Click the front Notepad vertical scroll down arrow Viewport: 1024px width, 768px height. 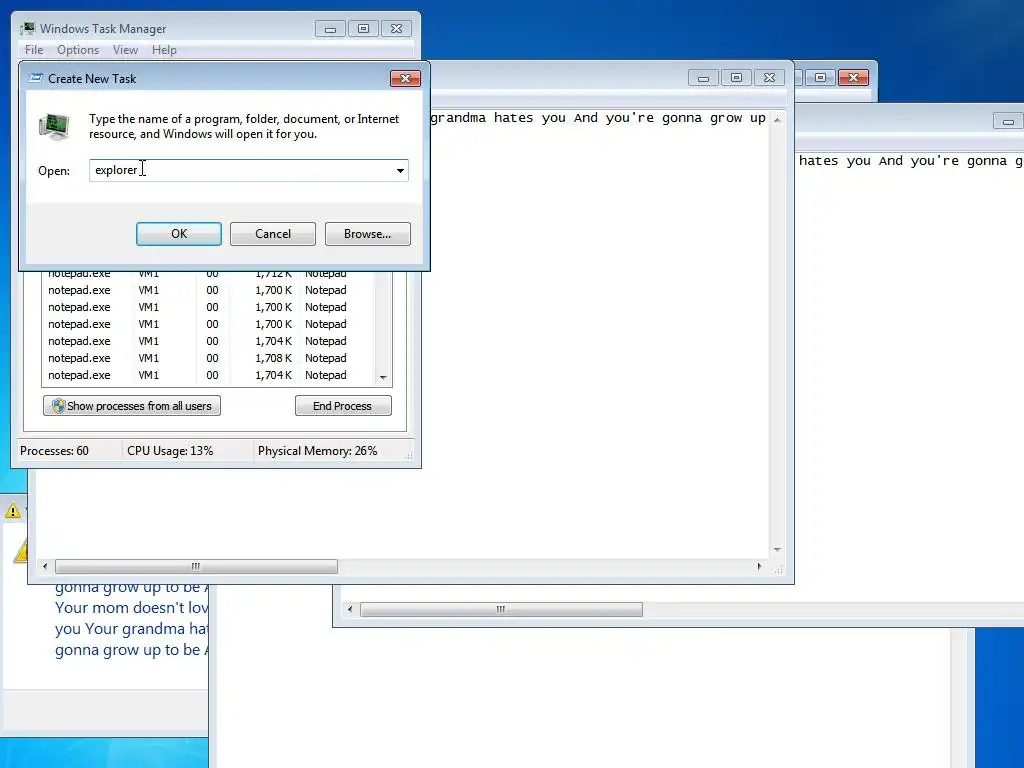(777, 550)
